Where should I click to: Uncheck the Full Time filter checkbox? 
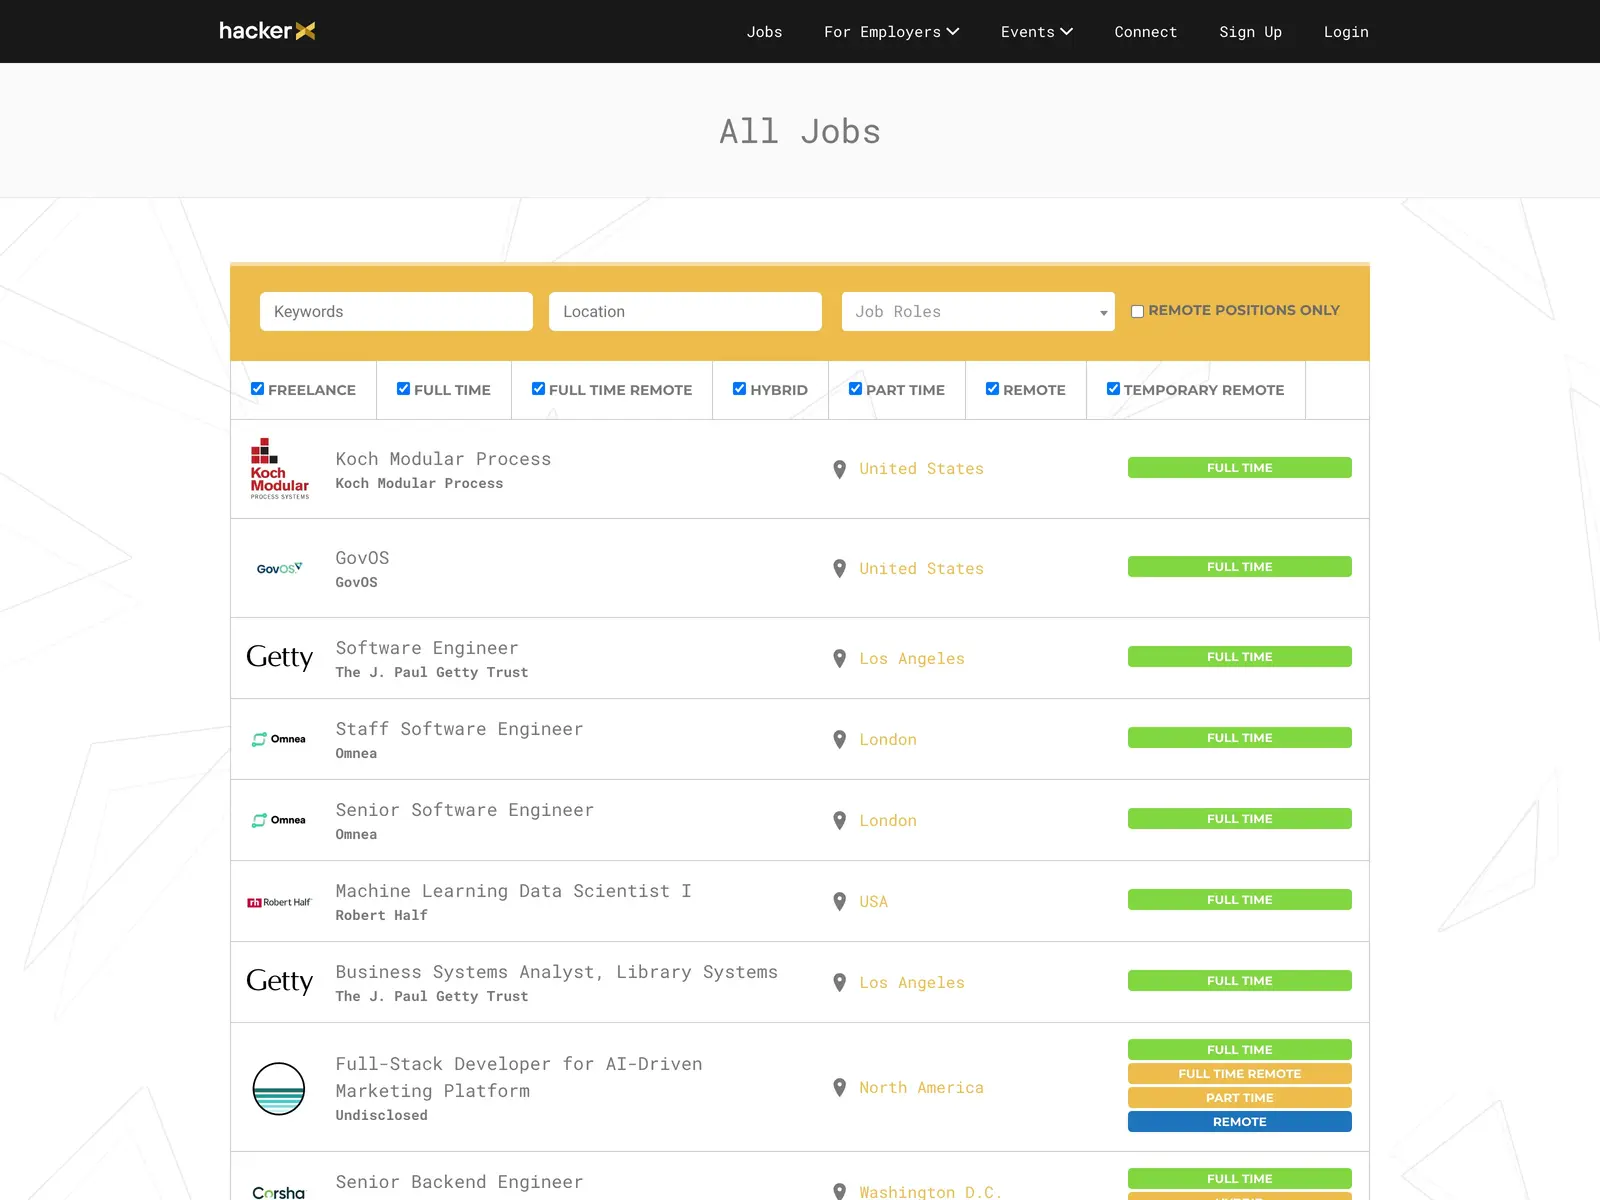(404, 389)
